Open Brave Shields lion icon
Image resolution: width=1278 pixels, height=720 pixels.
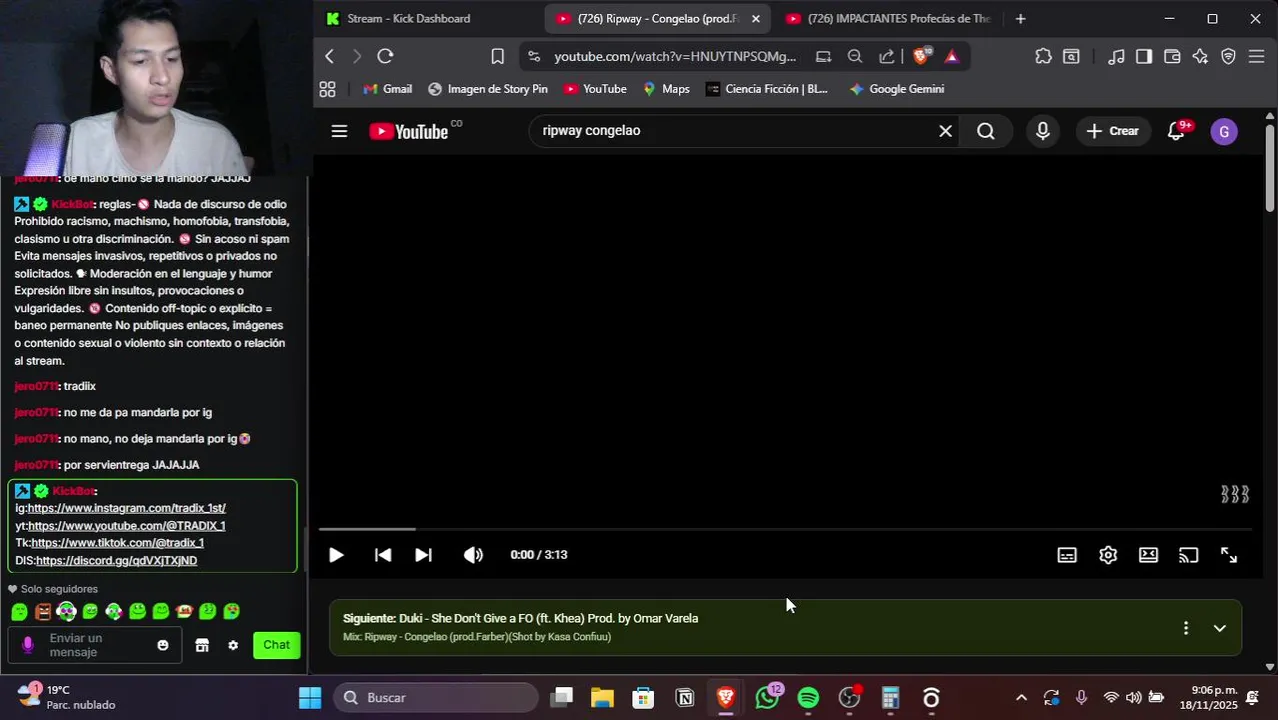(x=921, y=56)
